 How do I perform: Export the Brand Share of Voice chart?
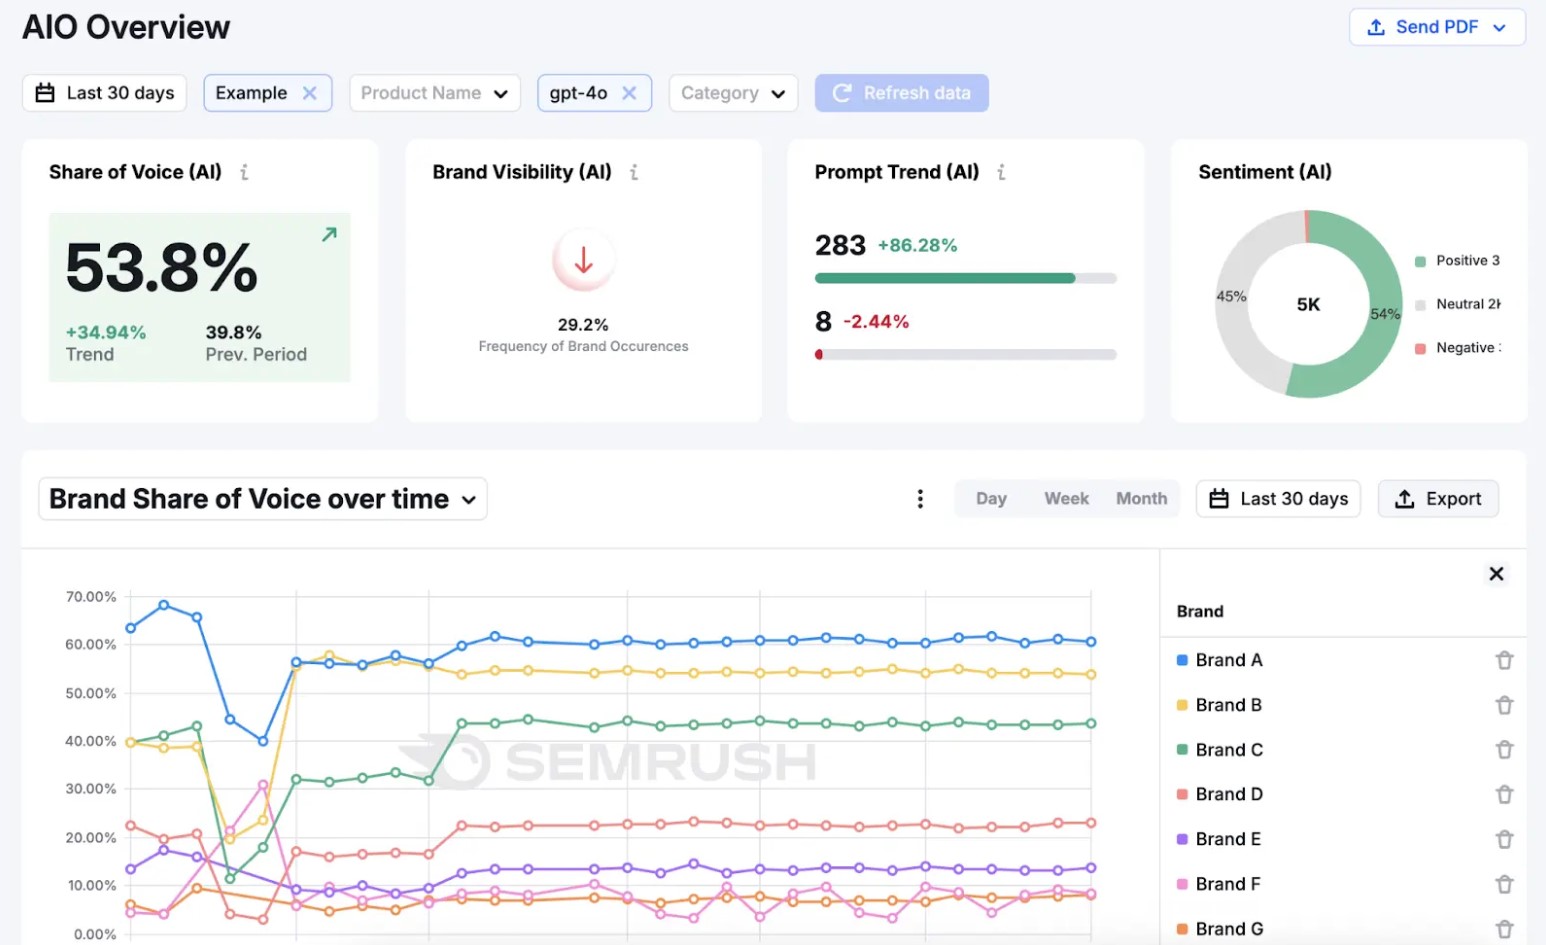[x=1438, y=498]
